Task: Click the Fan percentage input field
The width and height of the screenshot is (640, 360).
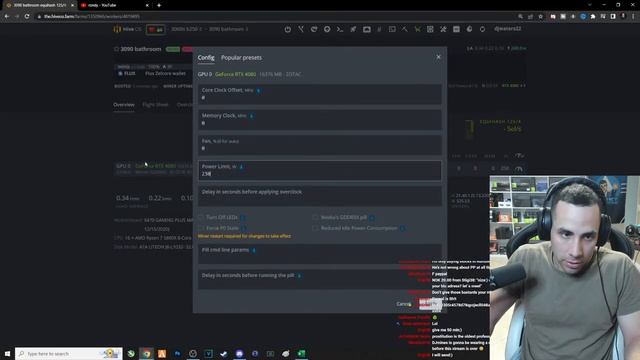Action: [320, 145]
